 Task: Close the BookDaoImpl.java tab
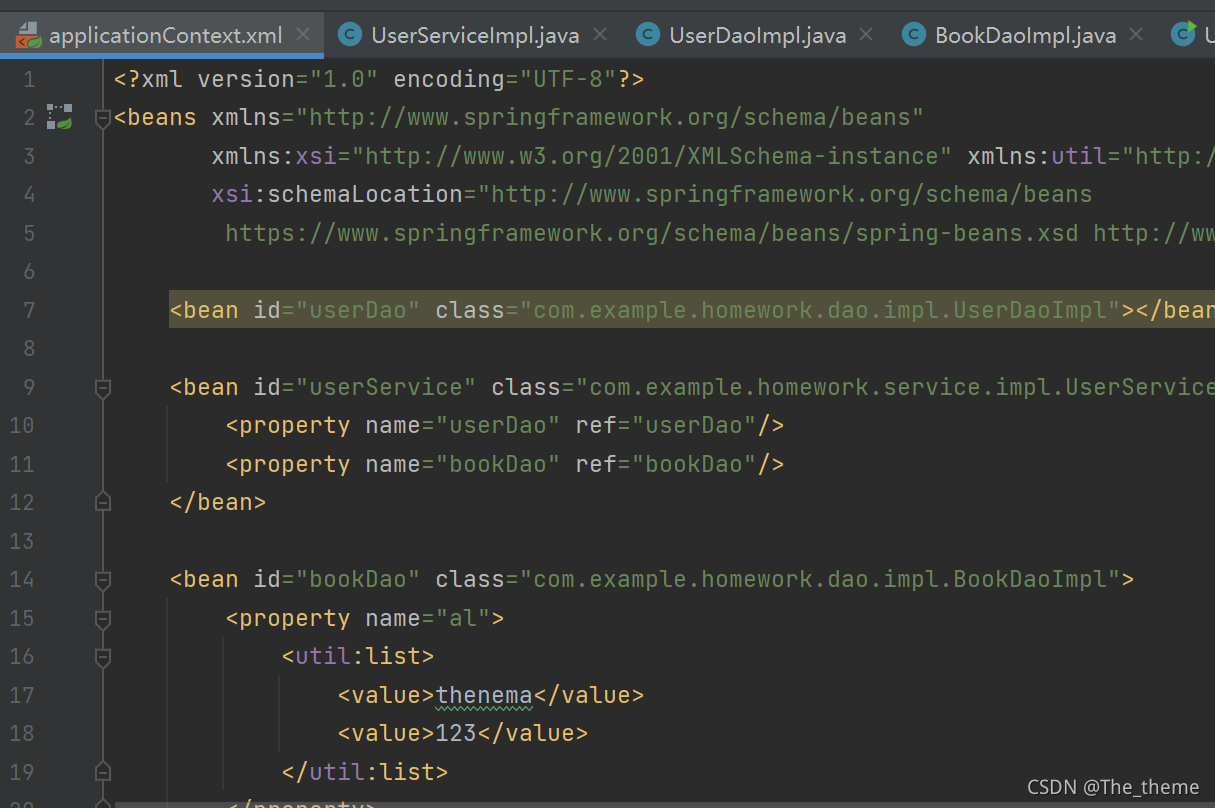1136,35
